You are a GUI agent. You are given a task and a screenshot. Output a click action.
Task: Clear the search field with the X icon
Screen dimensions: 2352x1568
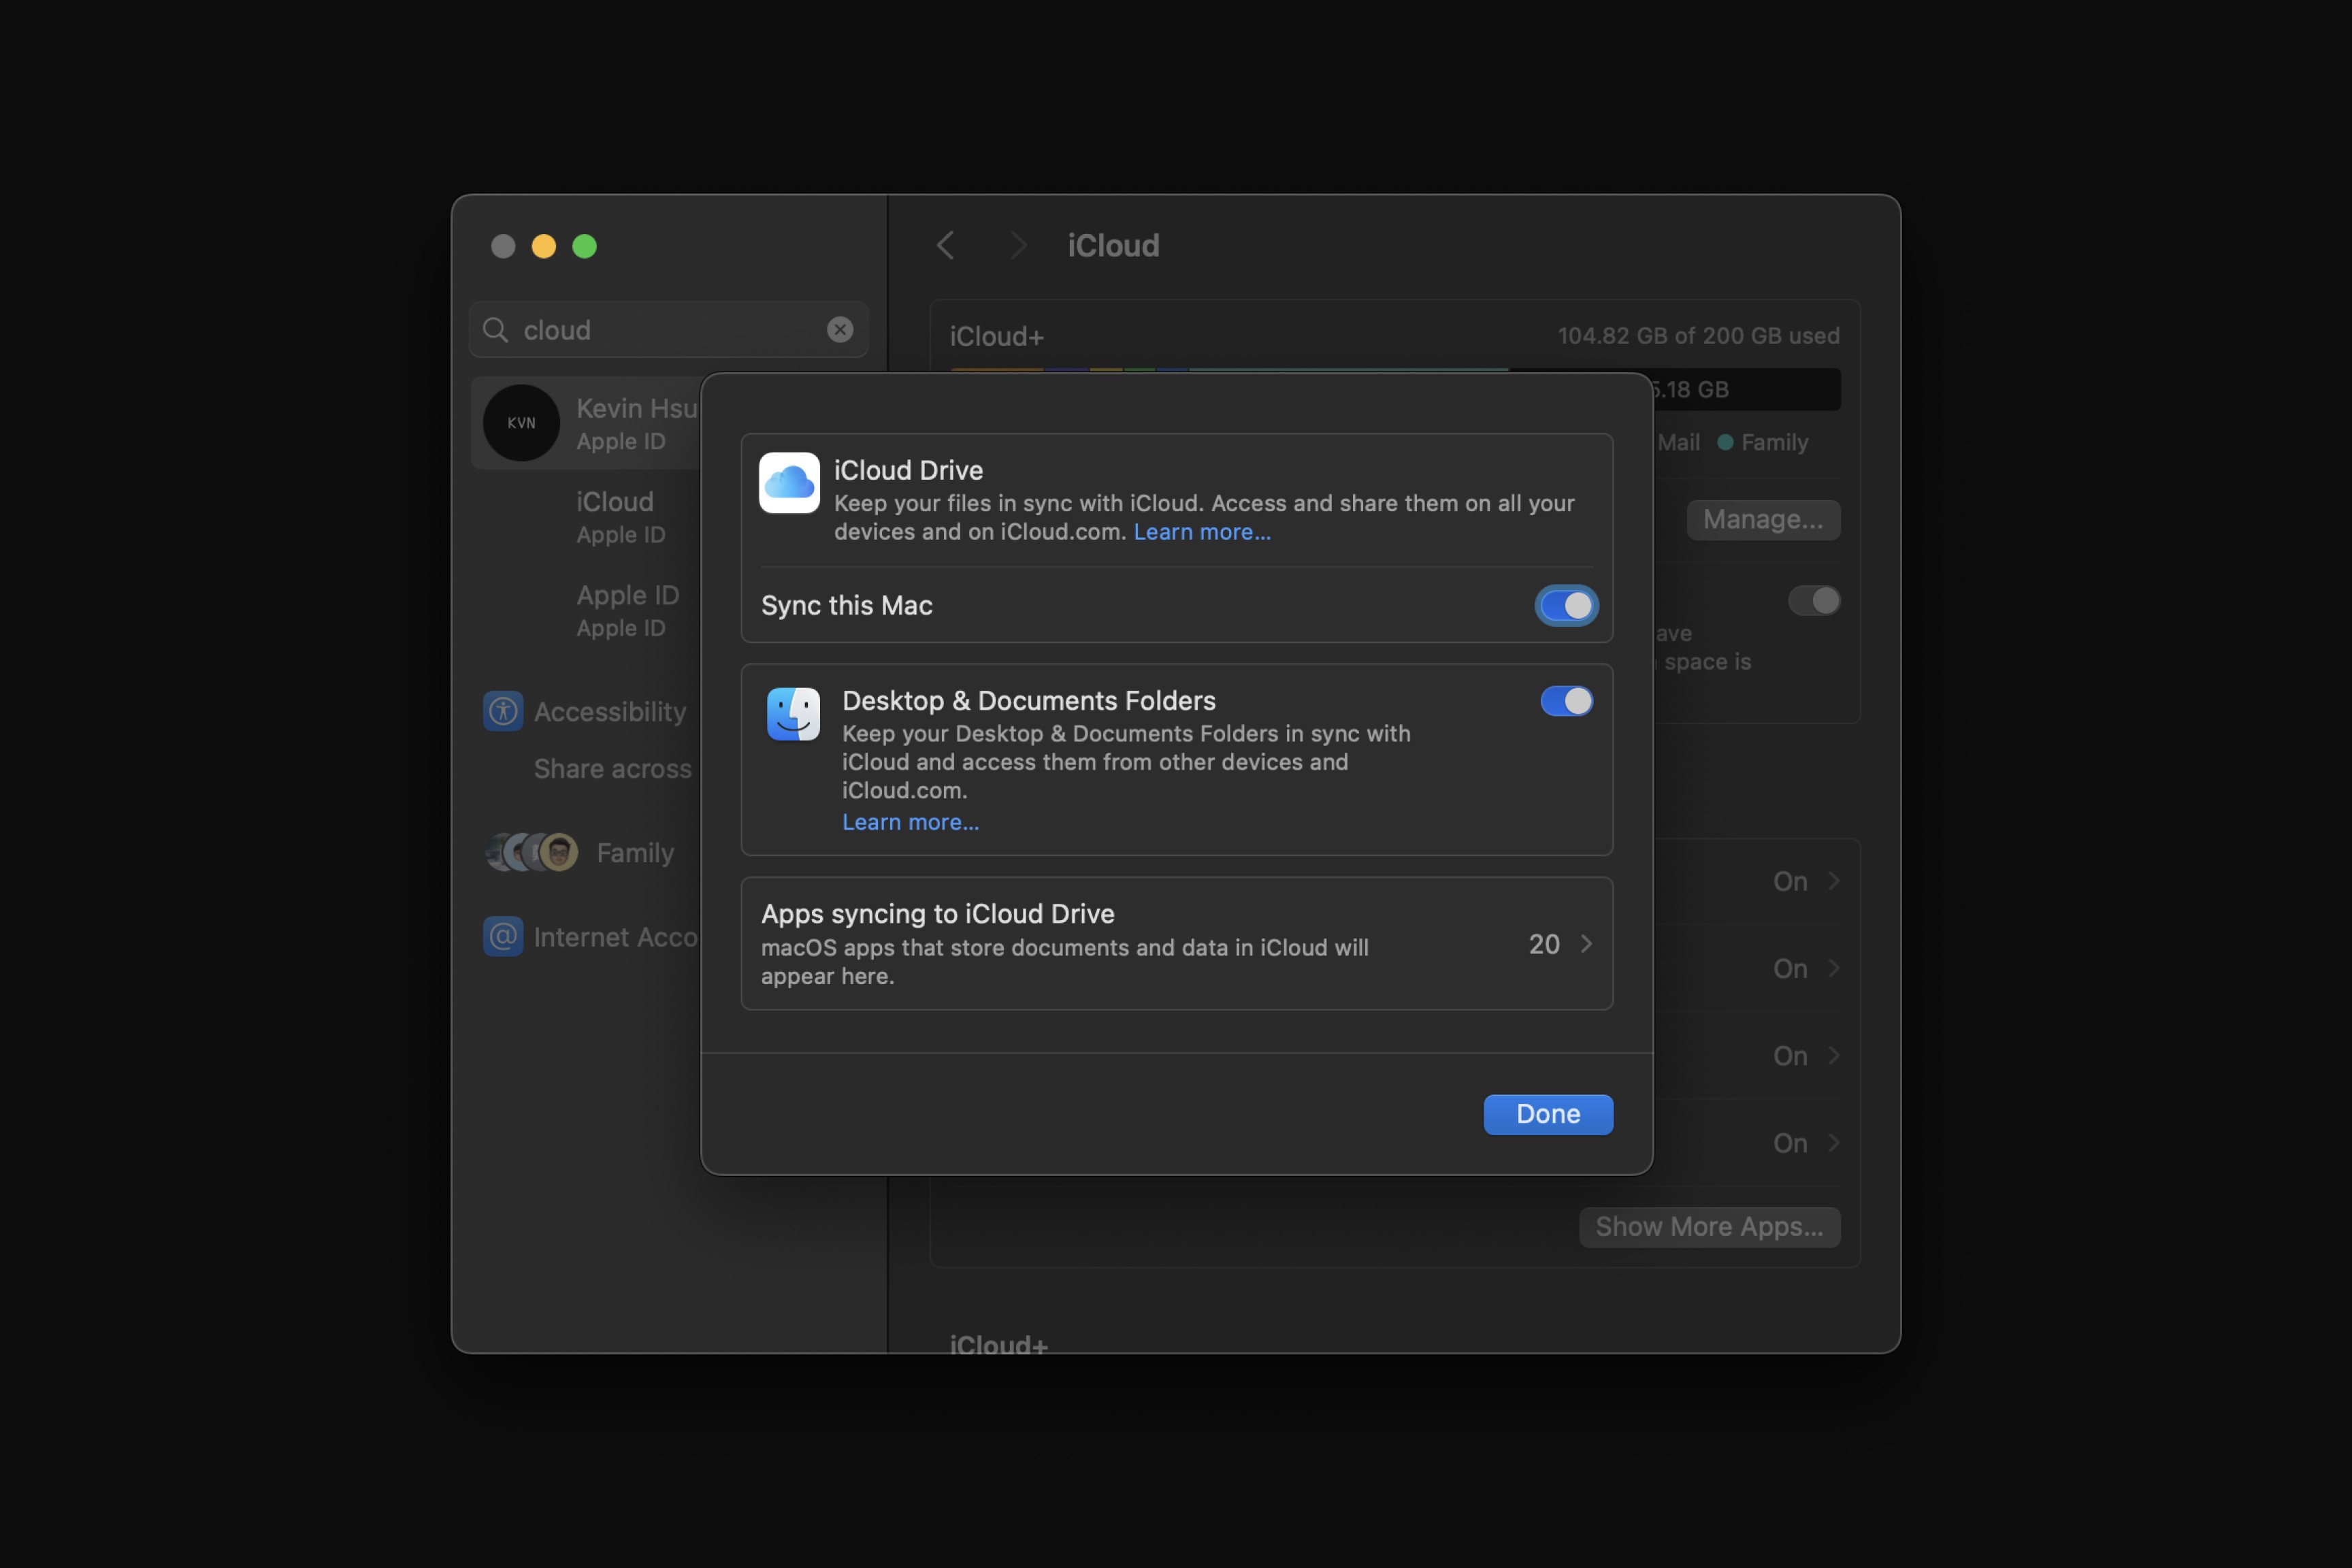pyautogui.click(x=840, y=329)
